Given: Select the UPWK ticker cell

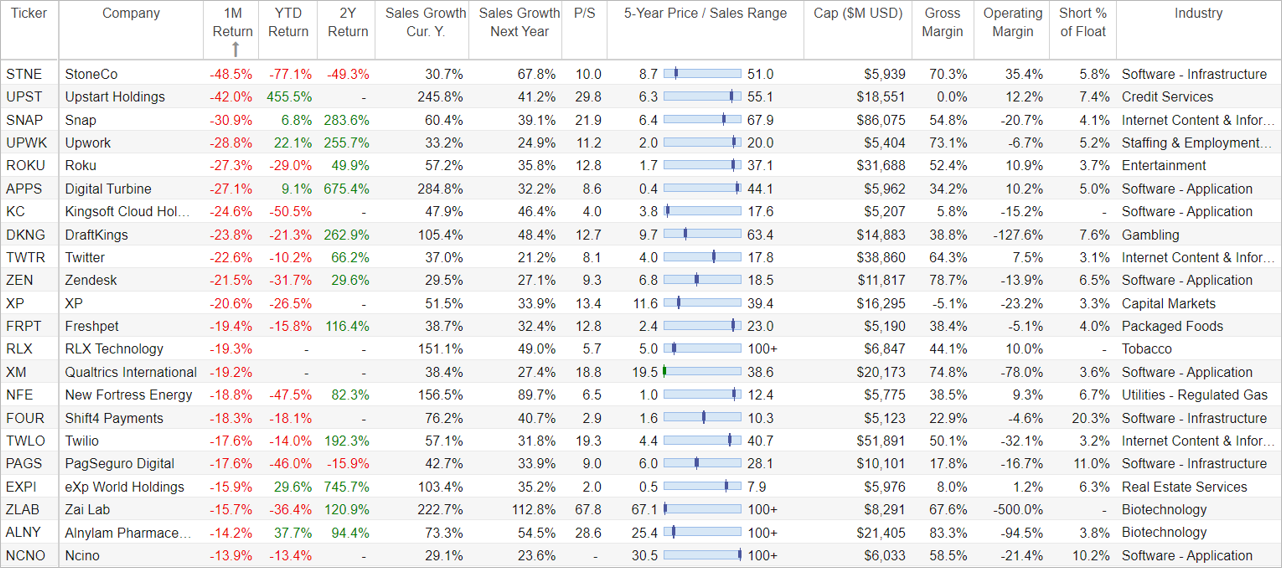Looking at the screenshot, I should (x=26, y=143).
